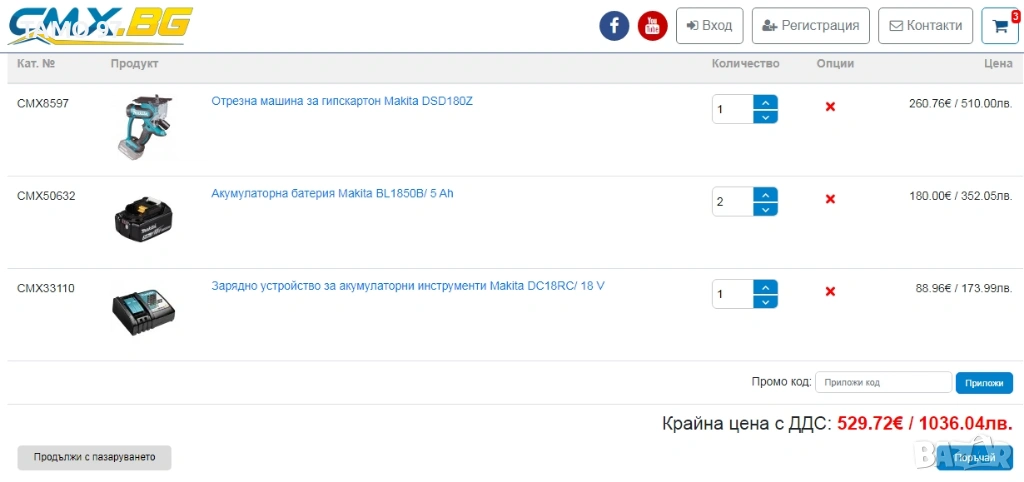Open link Акумулаторна батерия Makita BL1850B/ 5 Ah
The height and width of the screenshot is (482, 1024).
tap(332, 194)
